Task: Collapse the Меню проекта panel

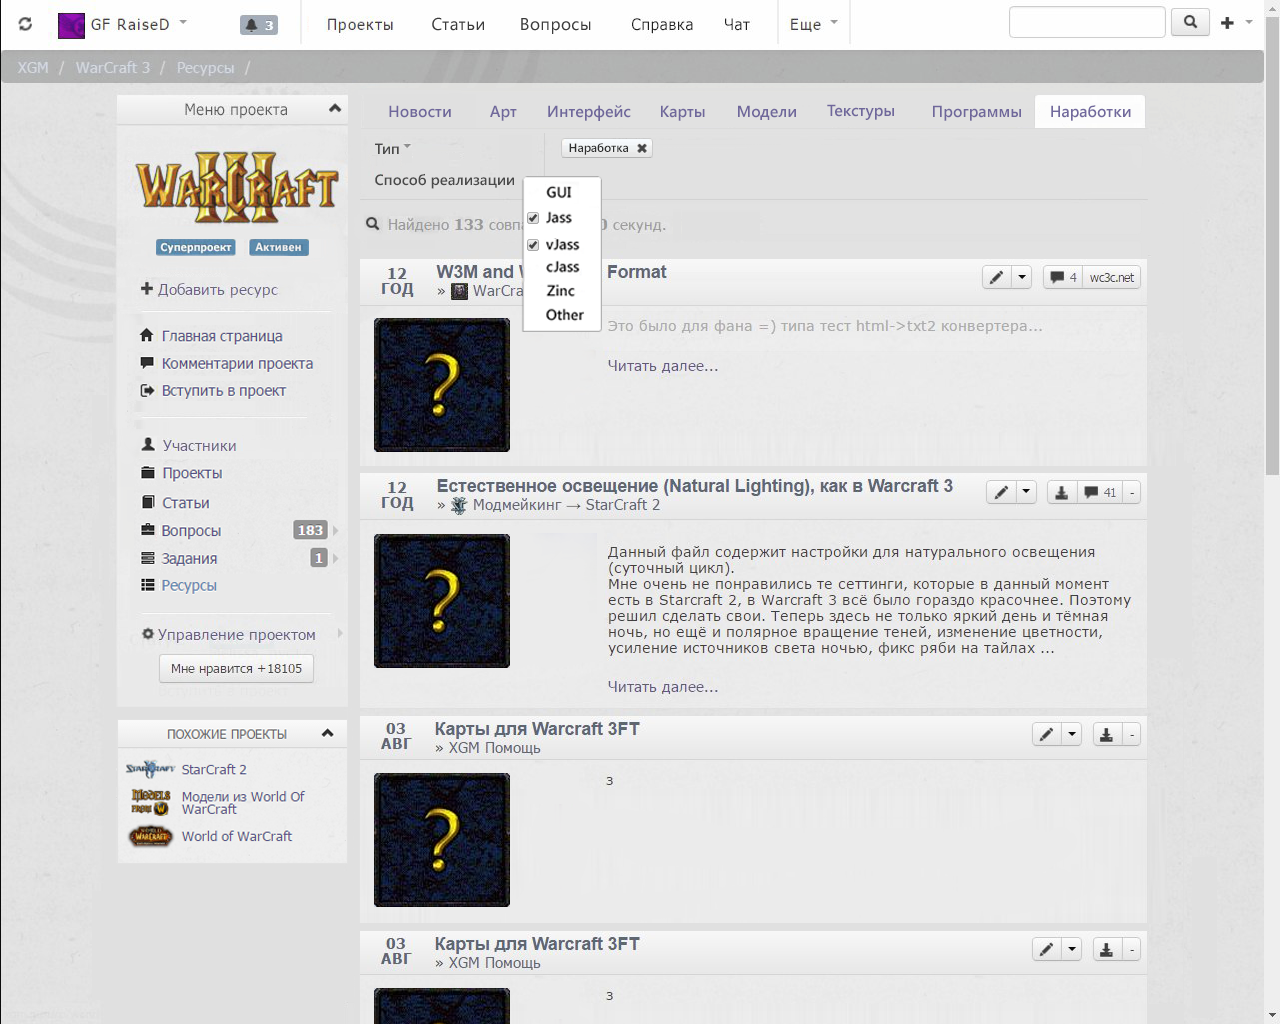Action: (x=335, y=108)
